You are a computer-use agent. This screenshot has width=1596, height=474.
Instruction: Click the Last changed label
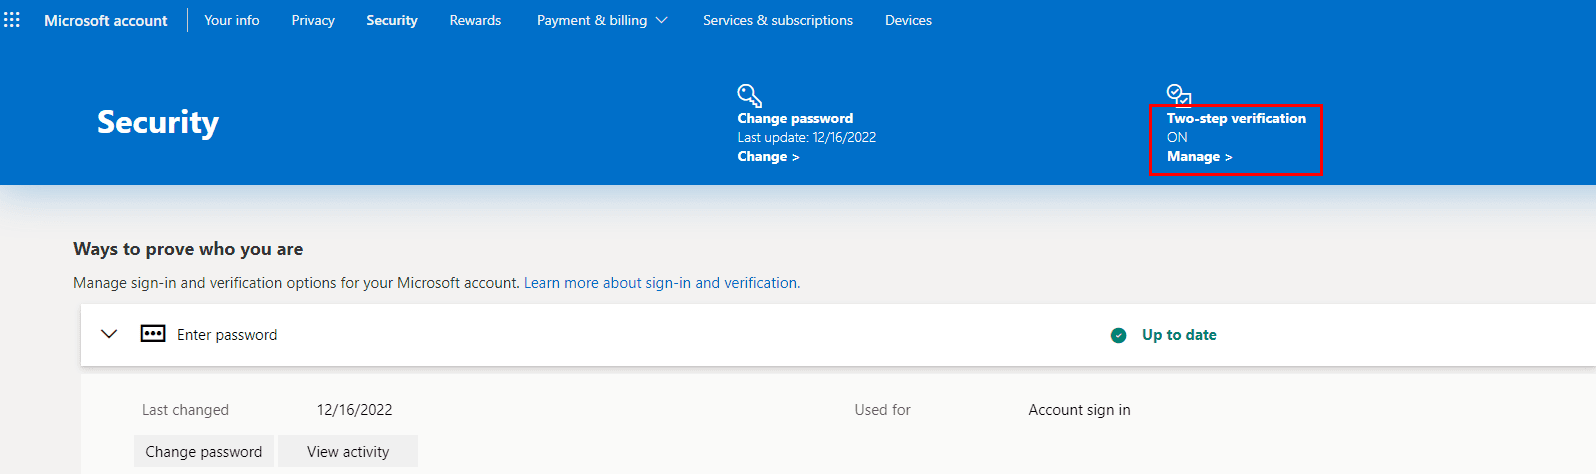tap(185, 410)
